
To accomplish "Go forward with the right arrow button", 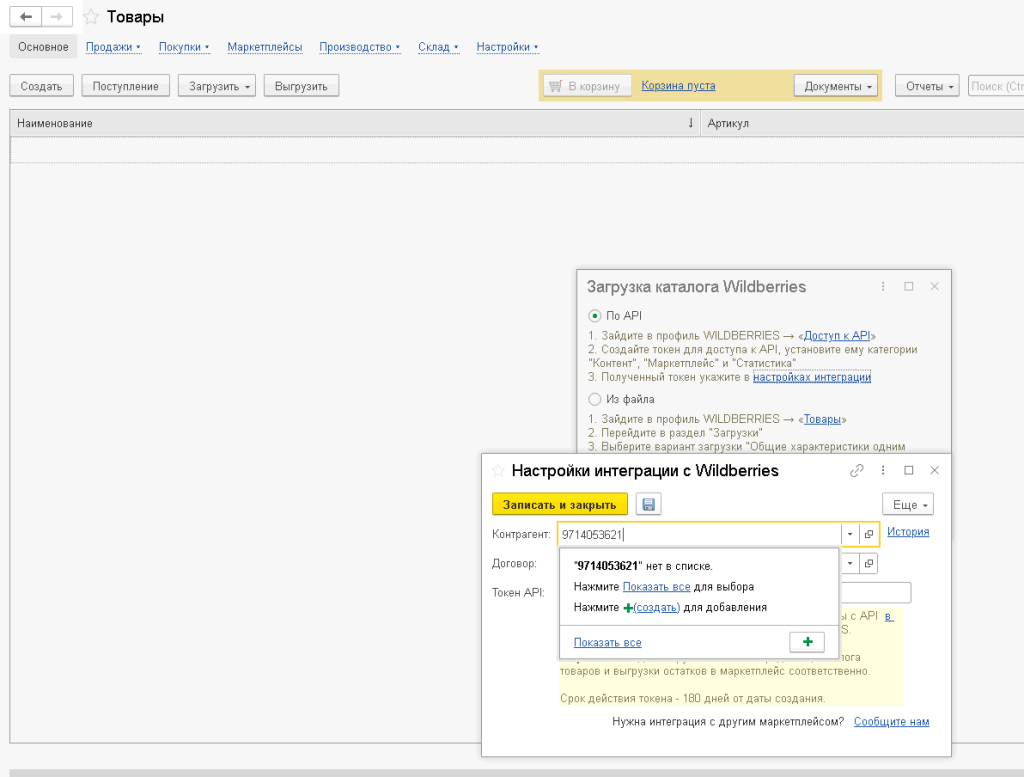I will click(57, 16).
